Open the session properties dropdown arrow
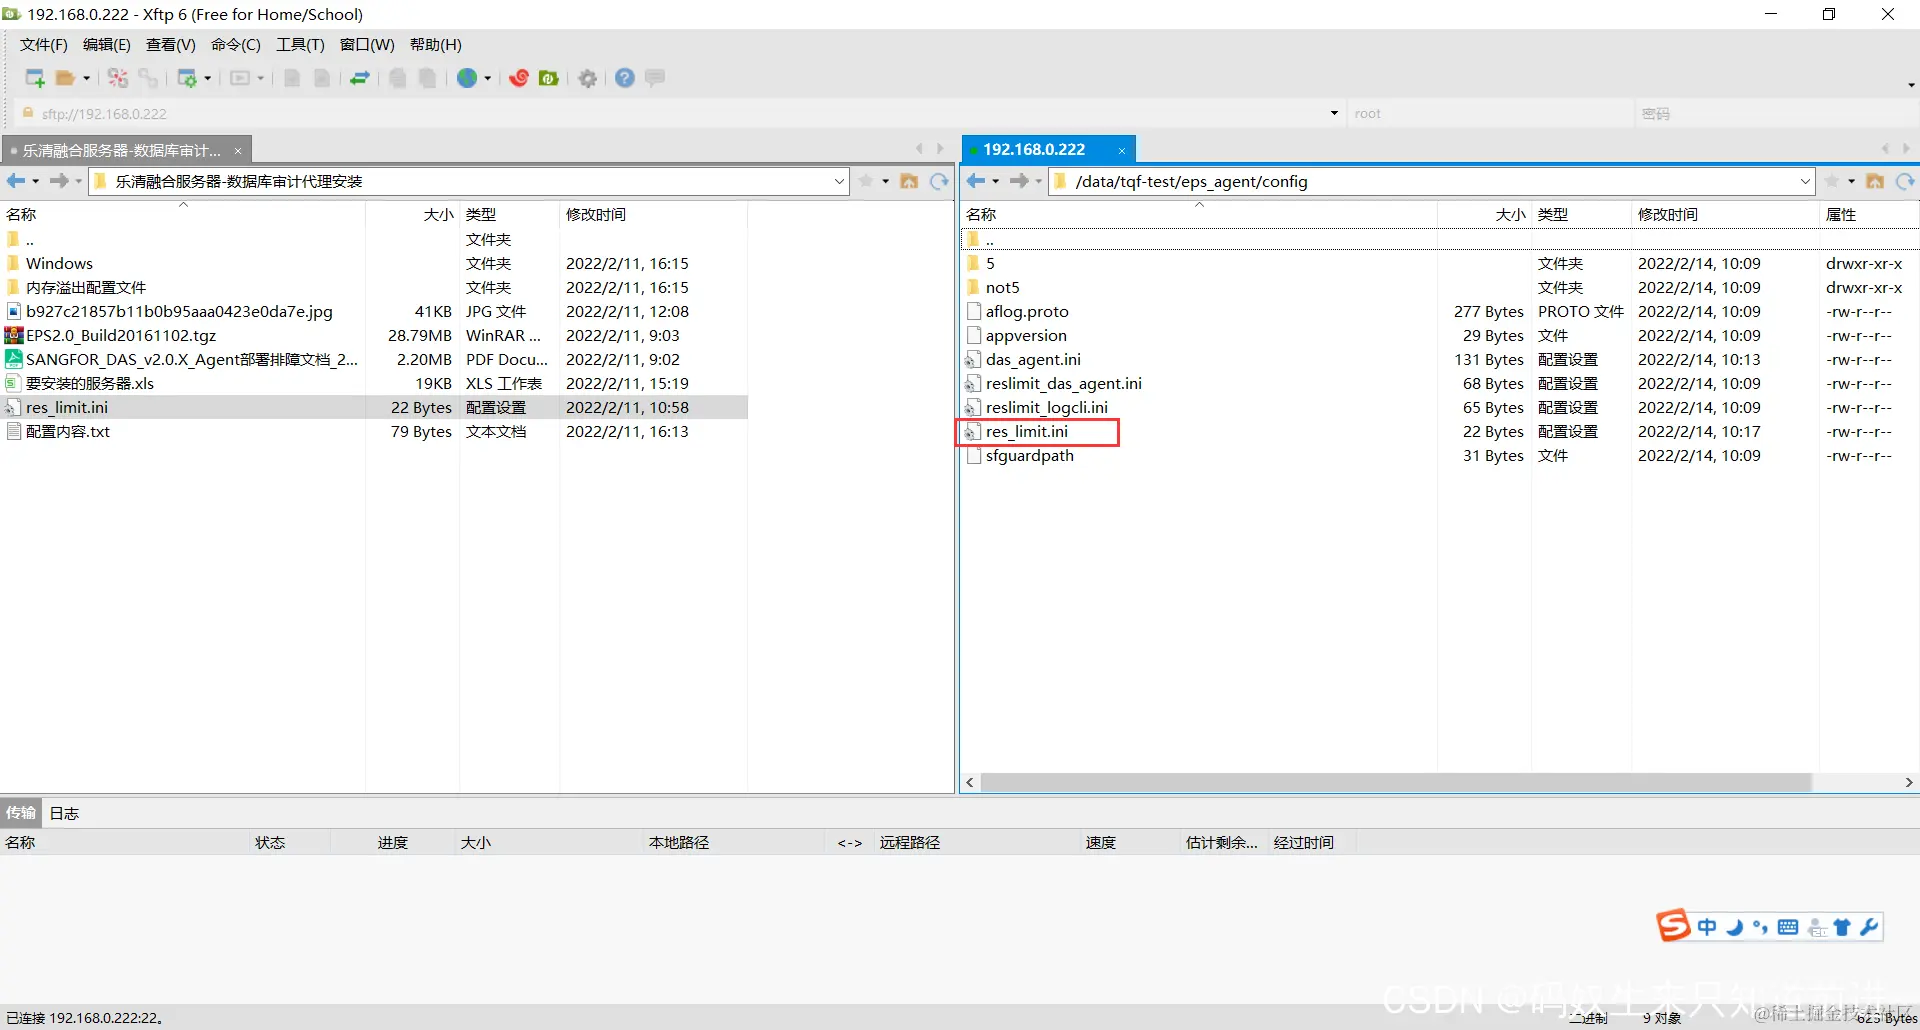Screen dimensions: 1920x1030 click(x=207, y=78)
